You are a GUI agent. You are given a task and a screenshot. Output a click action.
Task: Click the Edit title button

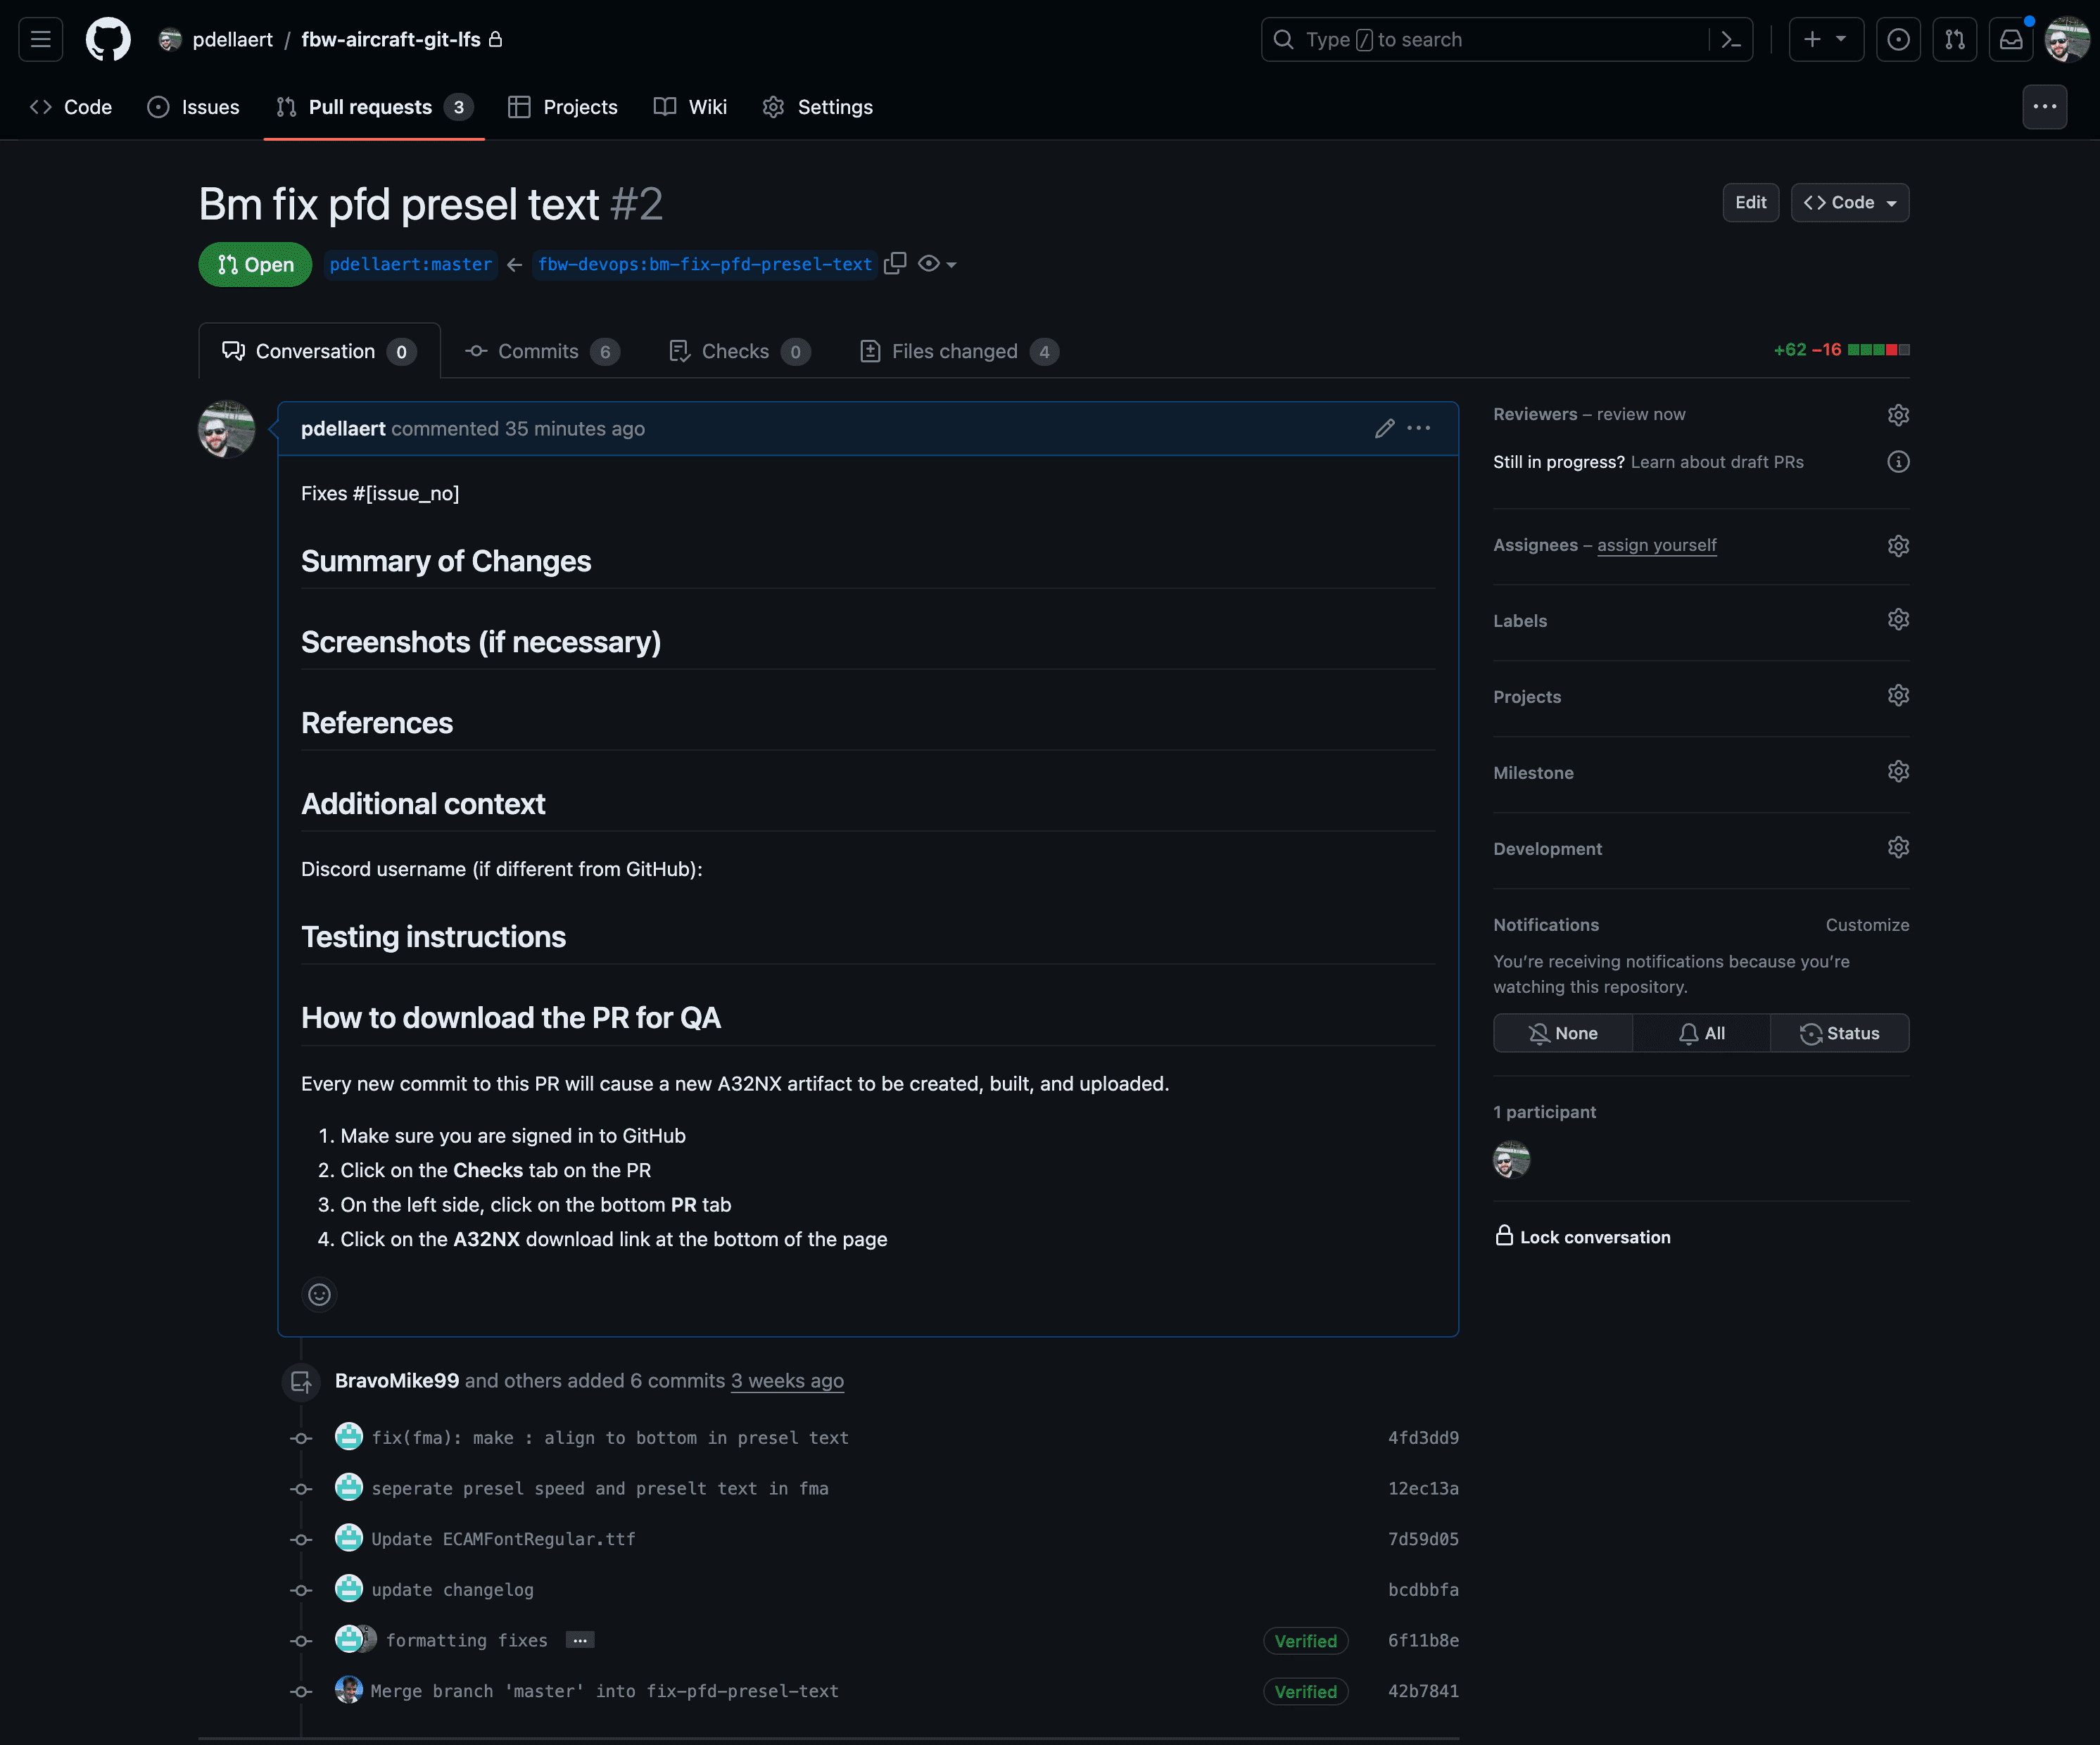point(1750,203)
